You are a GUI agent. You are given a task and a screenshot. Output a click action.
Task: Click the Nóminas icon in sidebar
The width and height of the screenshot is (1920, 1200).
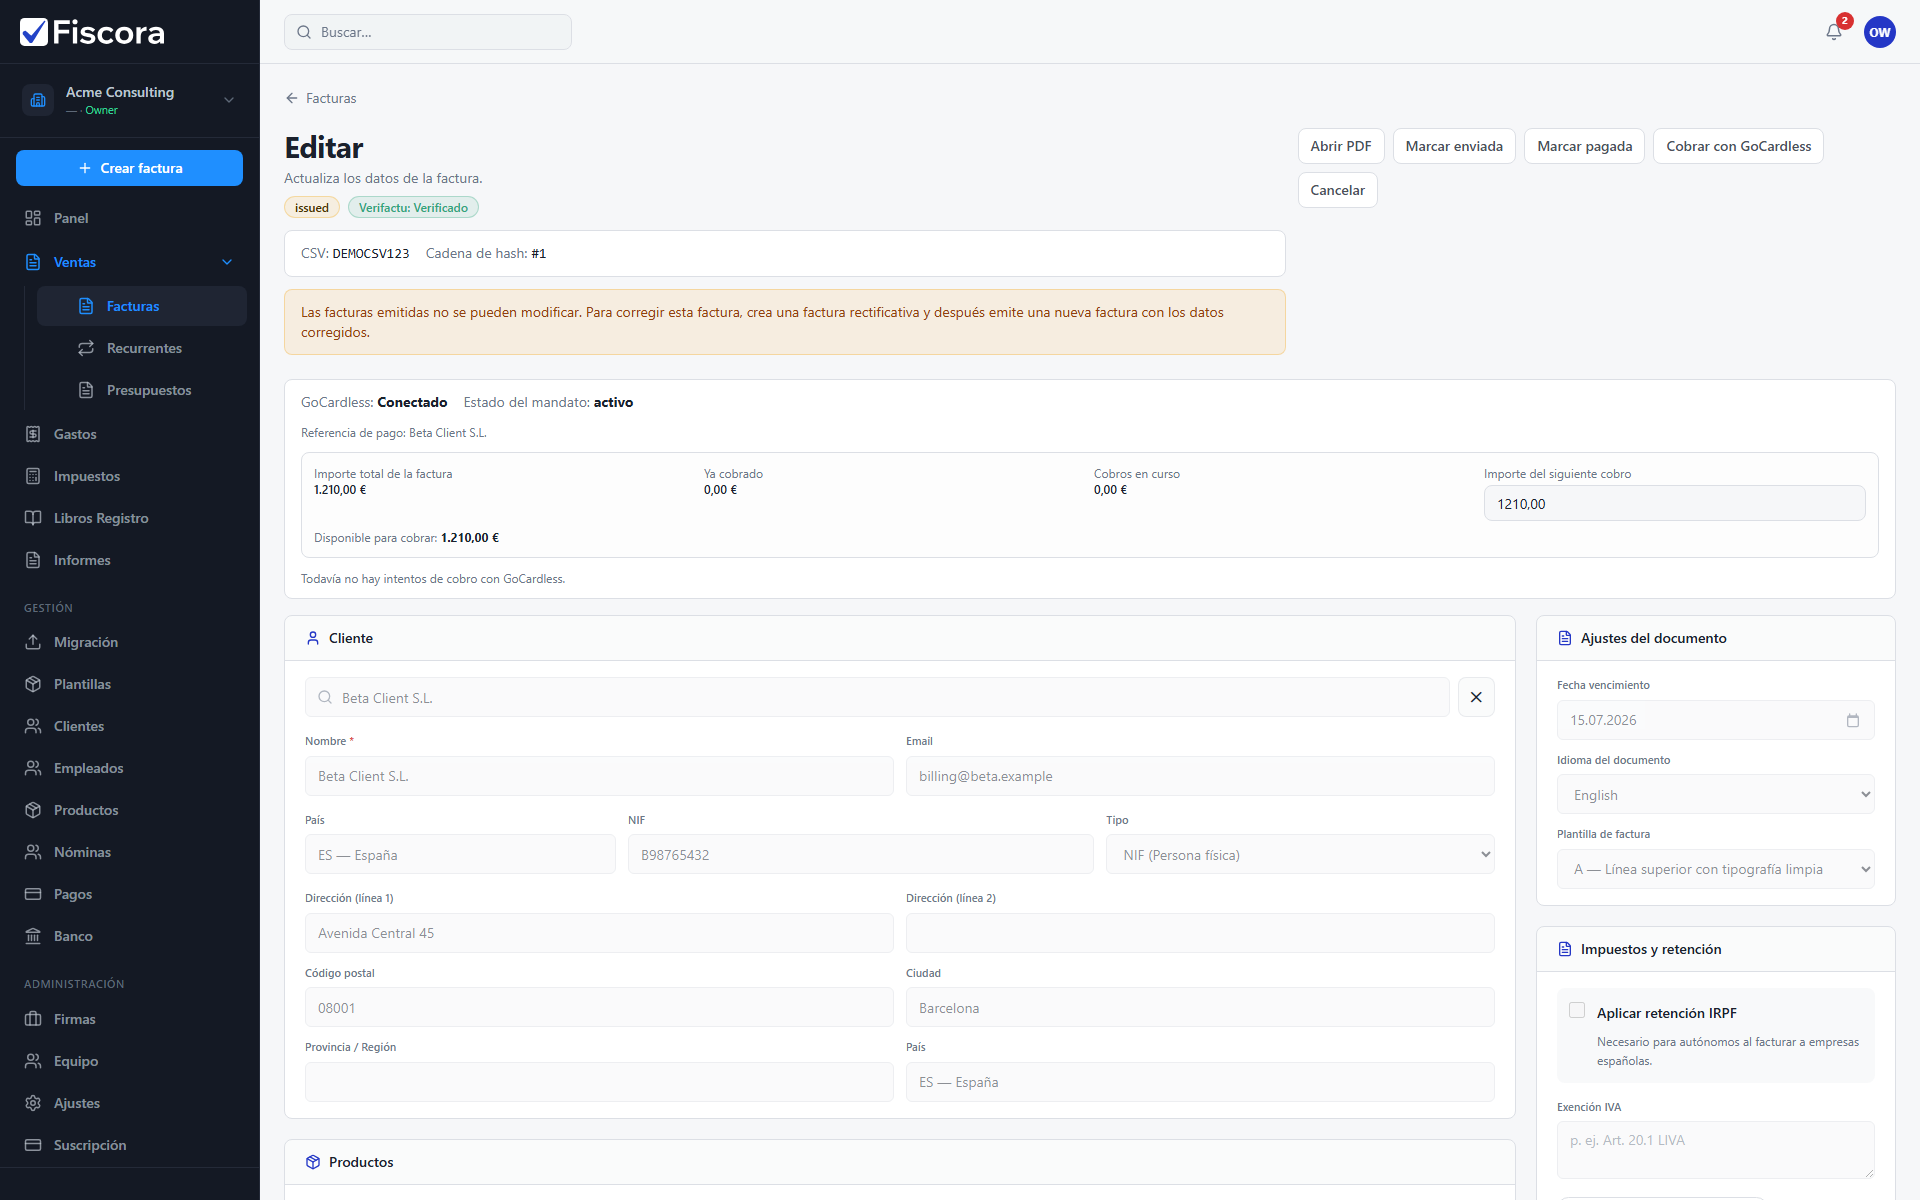click(33, 852)
